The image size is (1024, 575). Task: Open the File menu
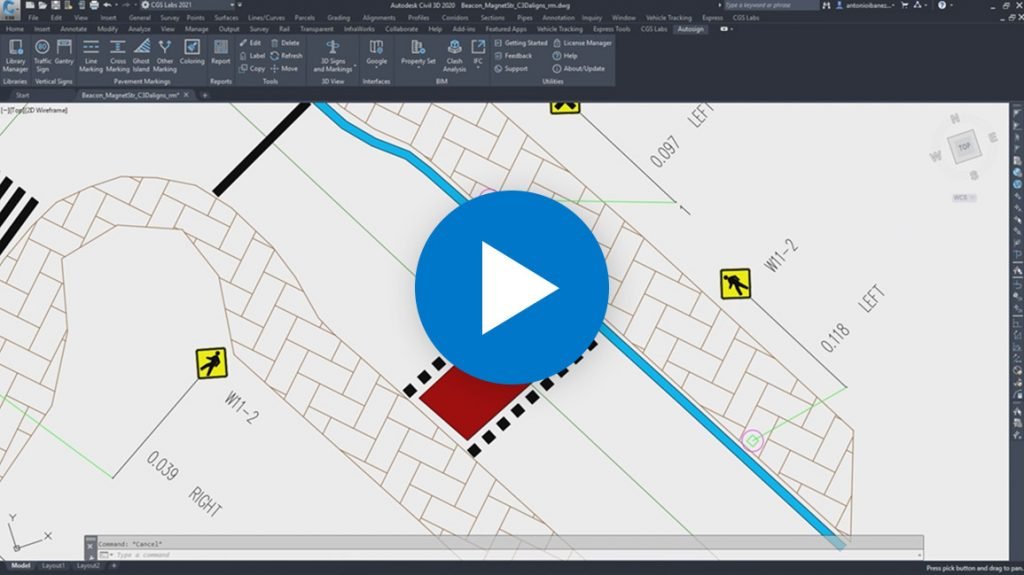(x=33, y=18)
